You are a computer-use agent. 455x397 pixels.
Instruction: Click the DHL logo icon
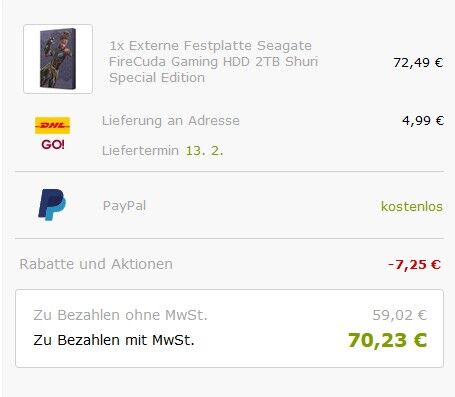point(53,125)
